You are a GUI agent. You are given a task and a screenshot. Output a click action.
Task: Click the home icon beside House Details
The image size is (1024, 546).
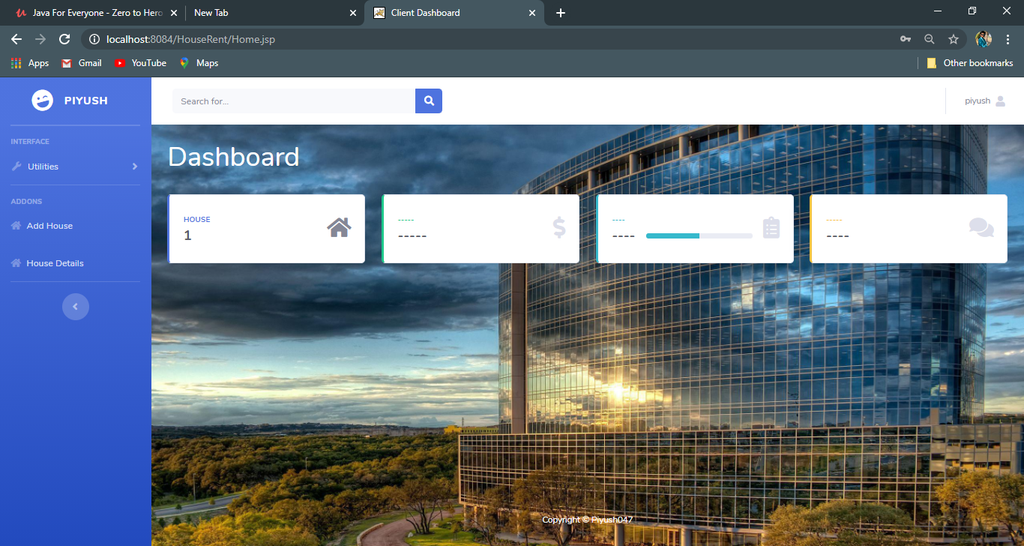point(16,263)
